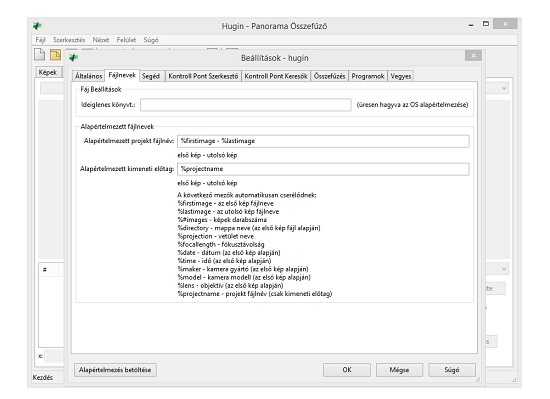Click the %date description line

(229, 253)
